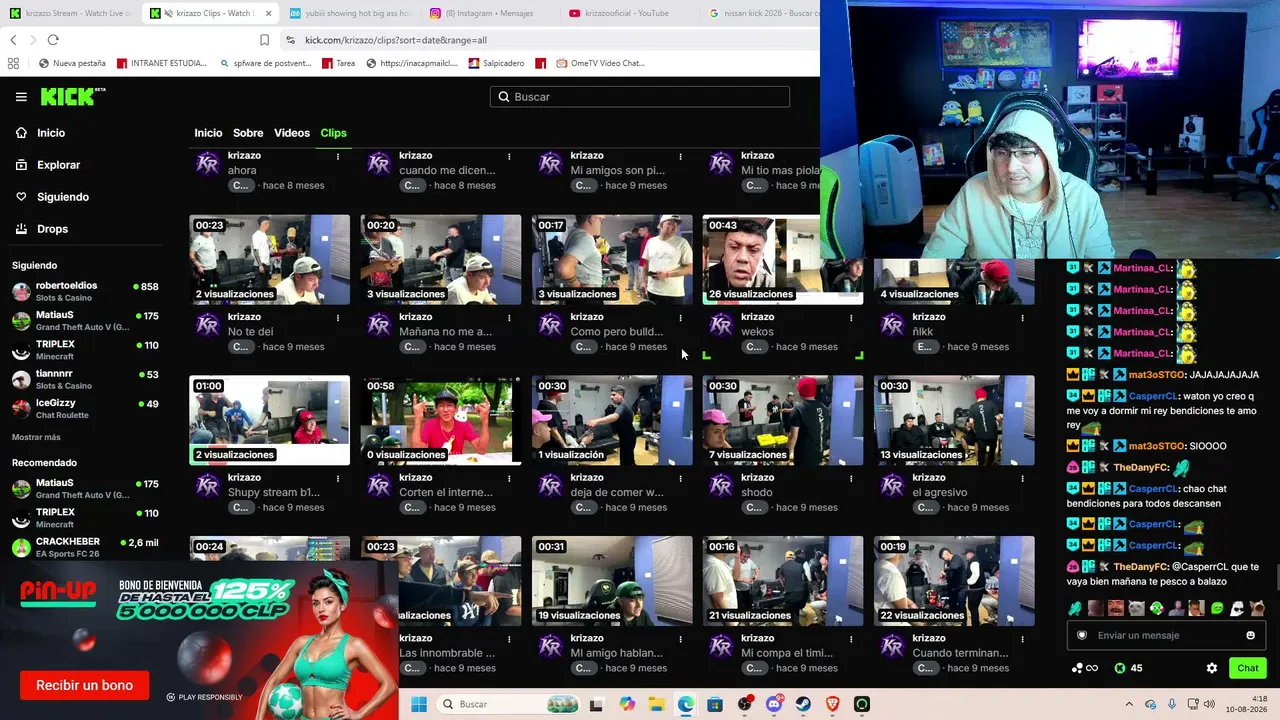1280x720 pixels.
Task: Click the browser reload button
Action: (x=53, y=40)
